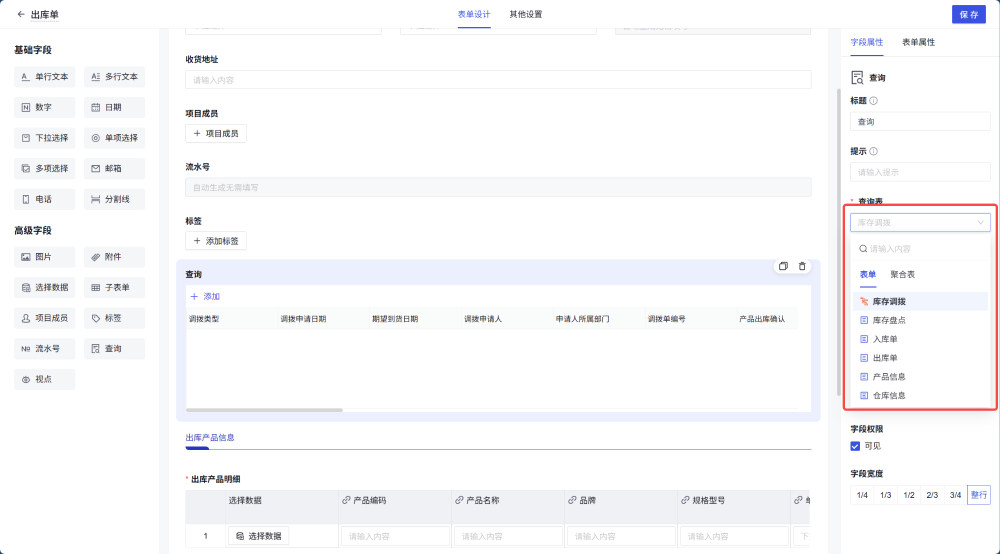Set field width to 整行

pos(978,495)
